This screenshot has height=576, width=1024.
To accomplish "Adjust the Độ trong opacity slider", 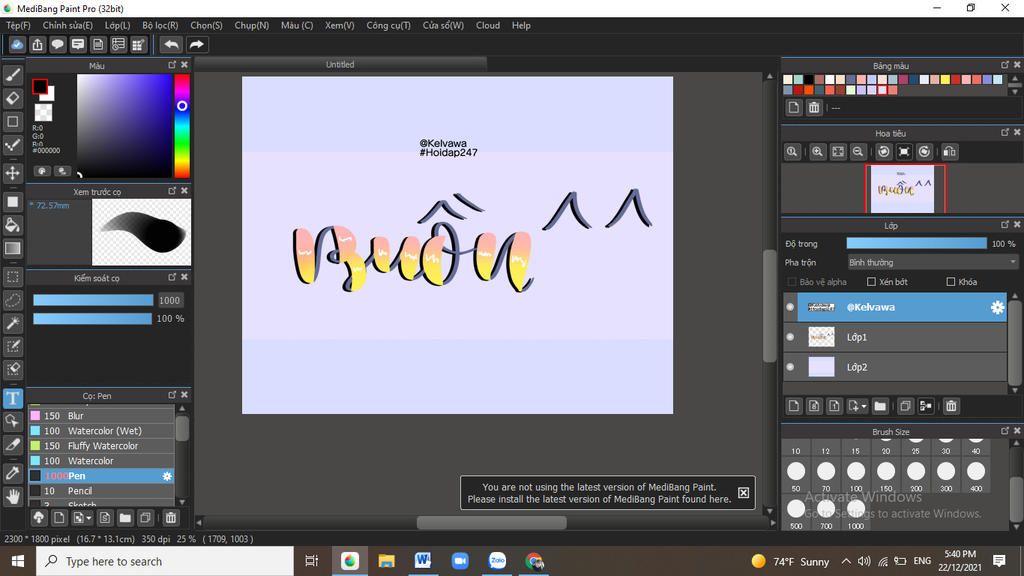I will 916,244.
